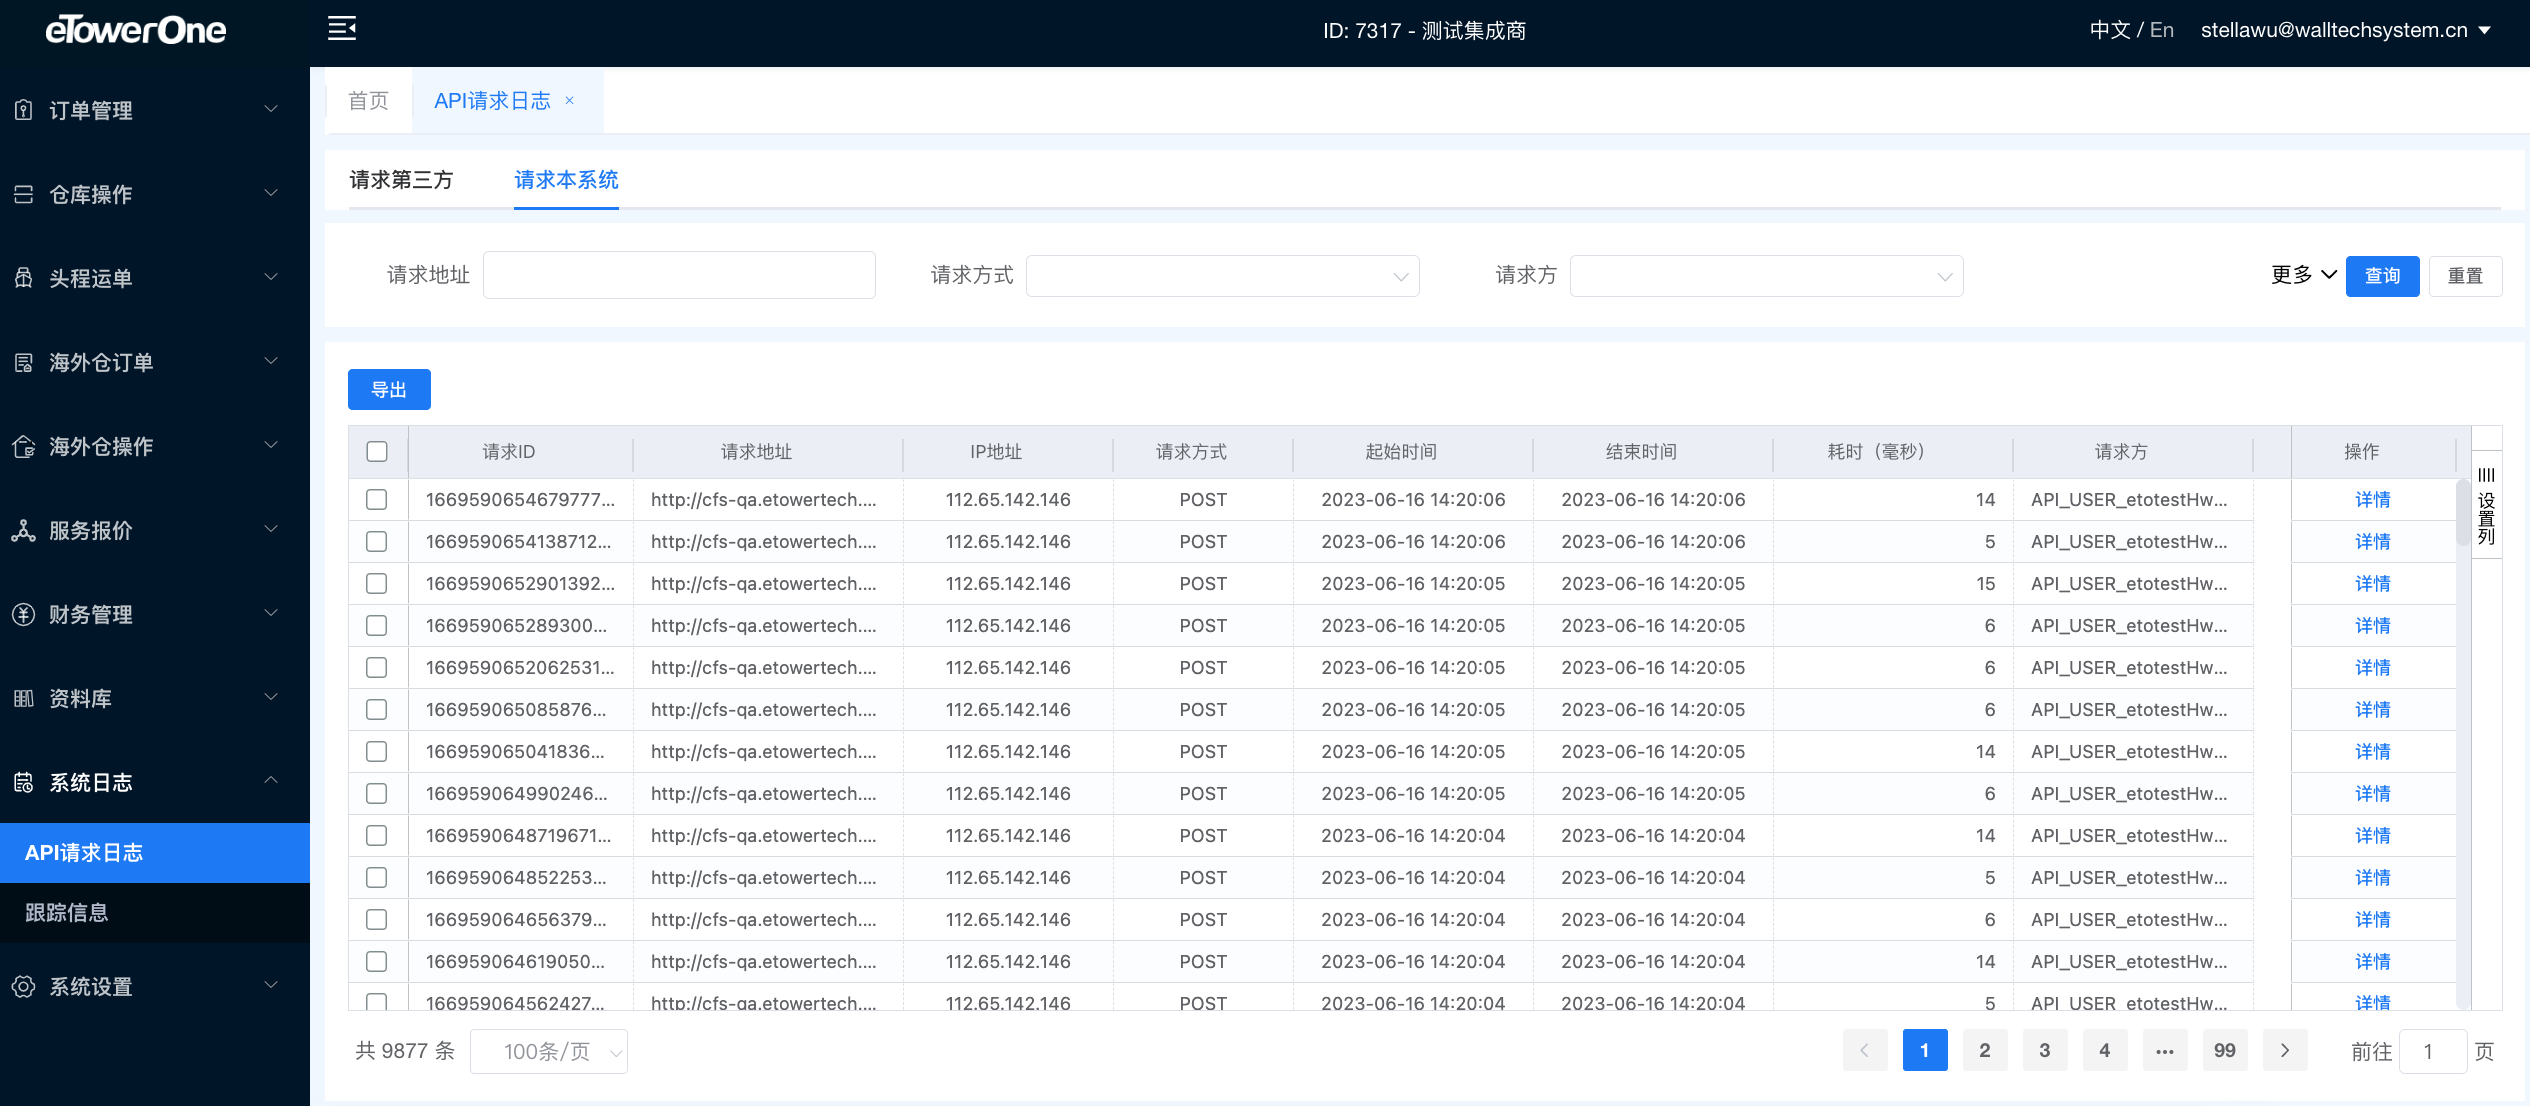Click the 头程运单 sidebar icon

[x=24, y=278]
